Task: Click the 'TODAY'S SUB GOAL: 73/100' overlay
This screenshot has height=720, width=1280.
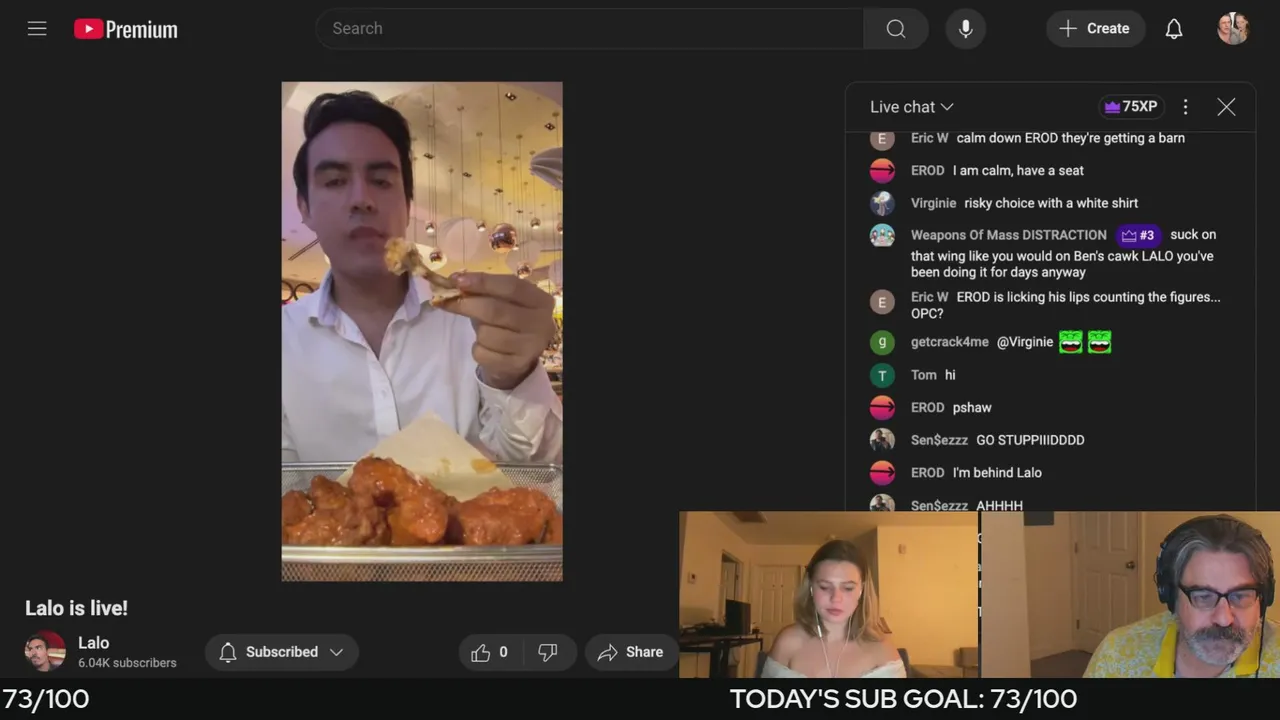Action: [x=903, y=699]
